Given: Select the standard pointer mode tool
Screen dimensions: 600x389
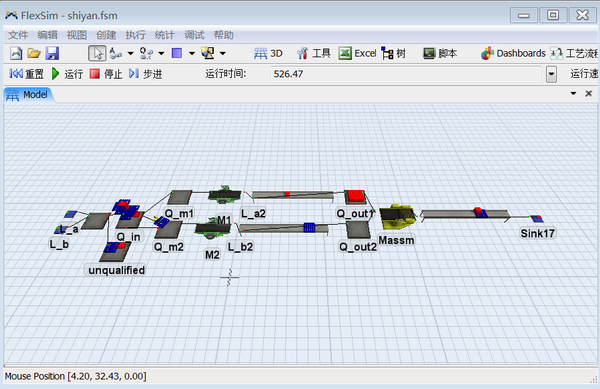Looking at the screenshot, I should pyautogui.click(x=97, y=53).
